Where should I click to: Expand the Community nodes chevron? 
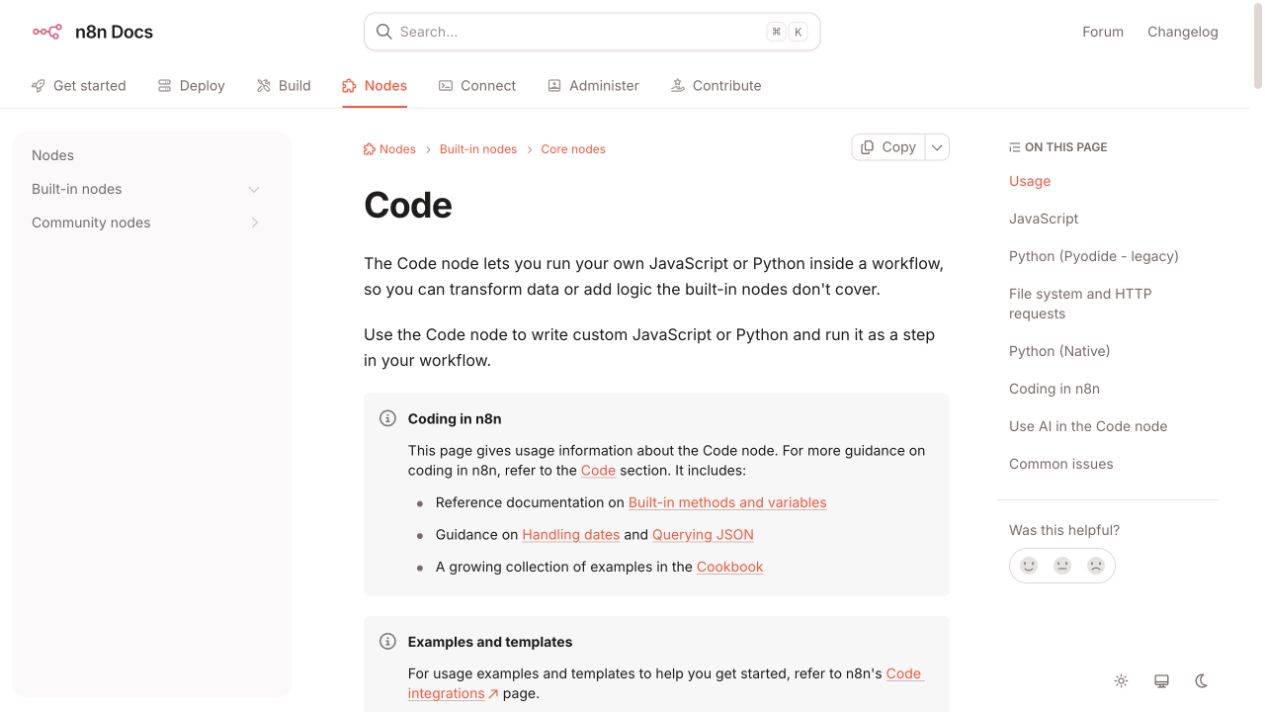254,223
